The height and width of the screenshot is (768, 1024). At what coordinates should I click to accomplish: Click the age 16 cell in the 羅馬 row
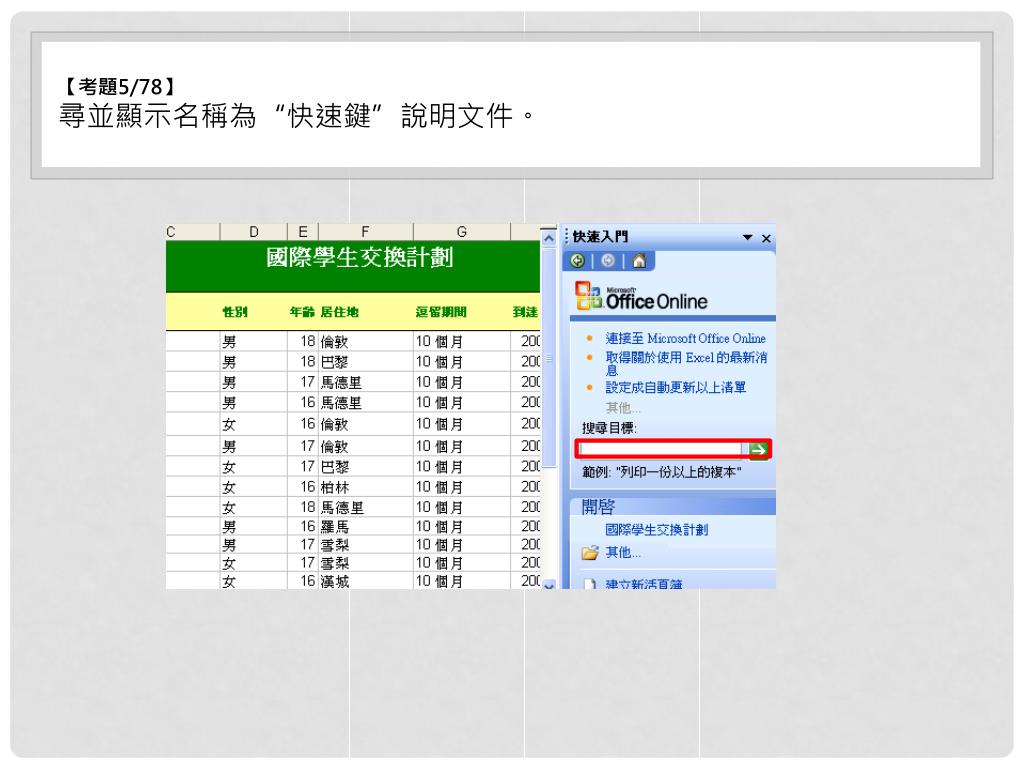[x=303, y=526]
